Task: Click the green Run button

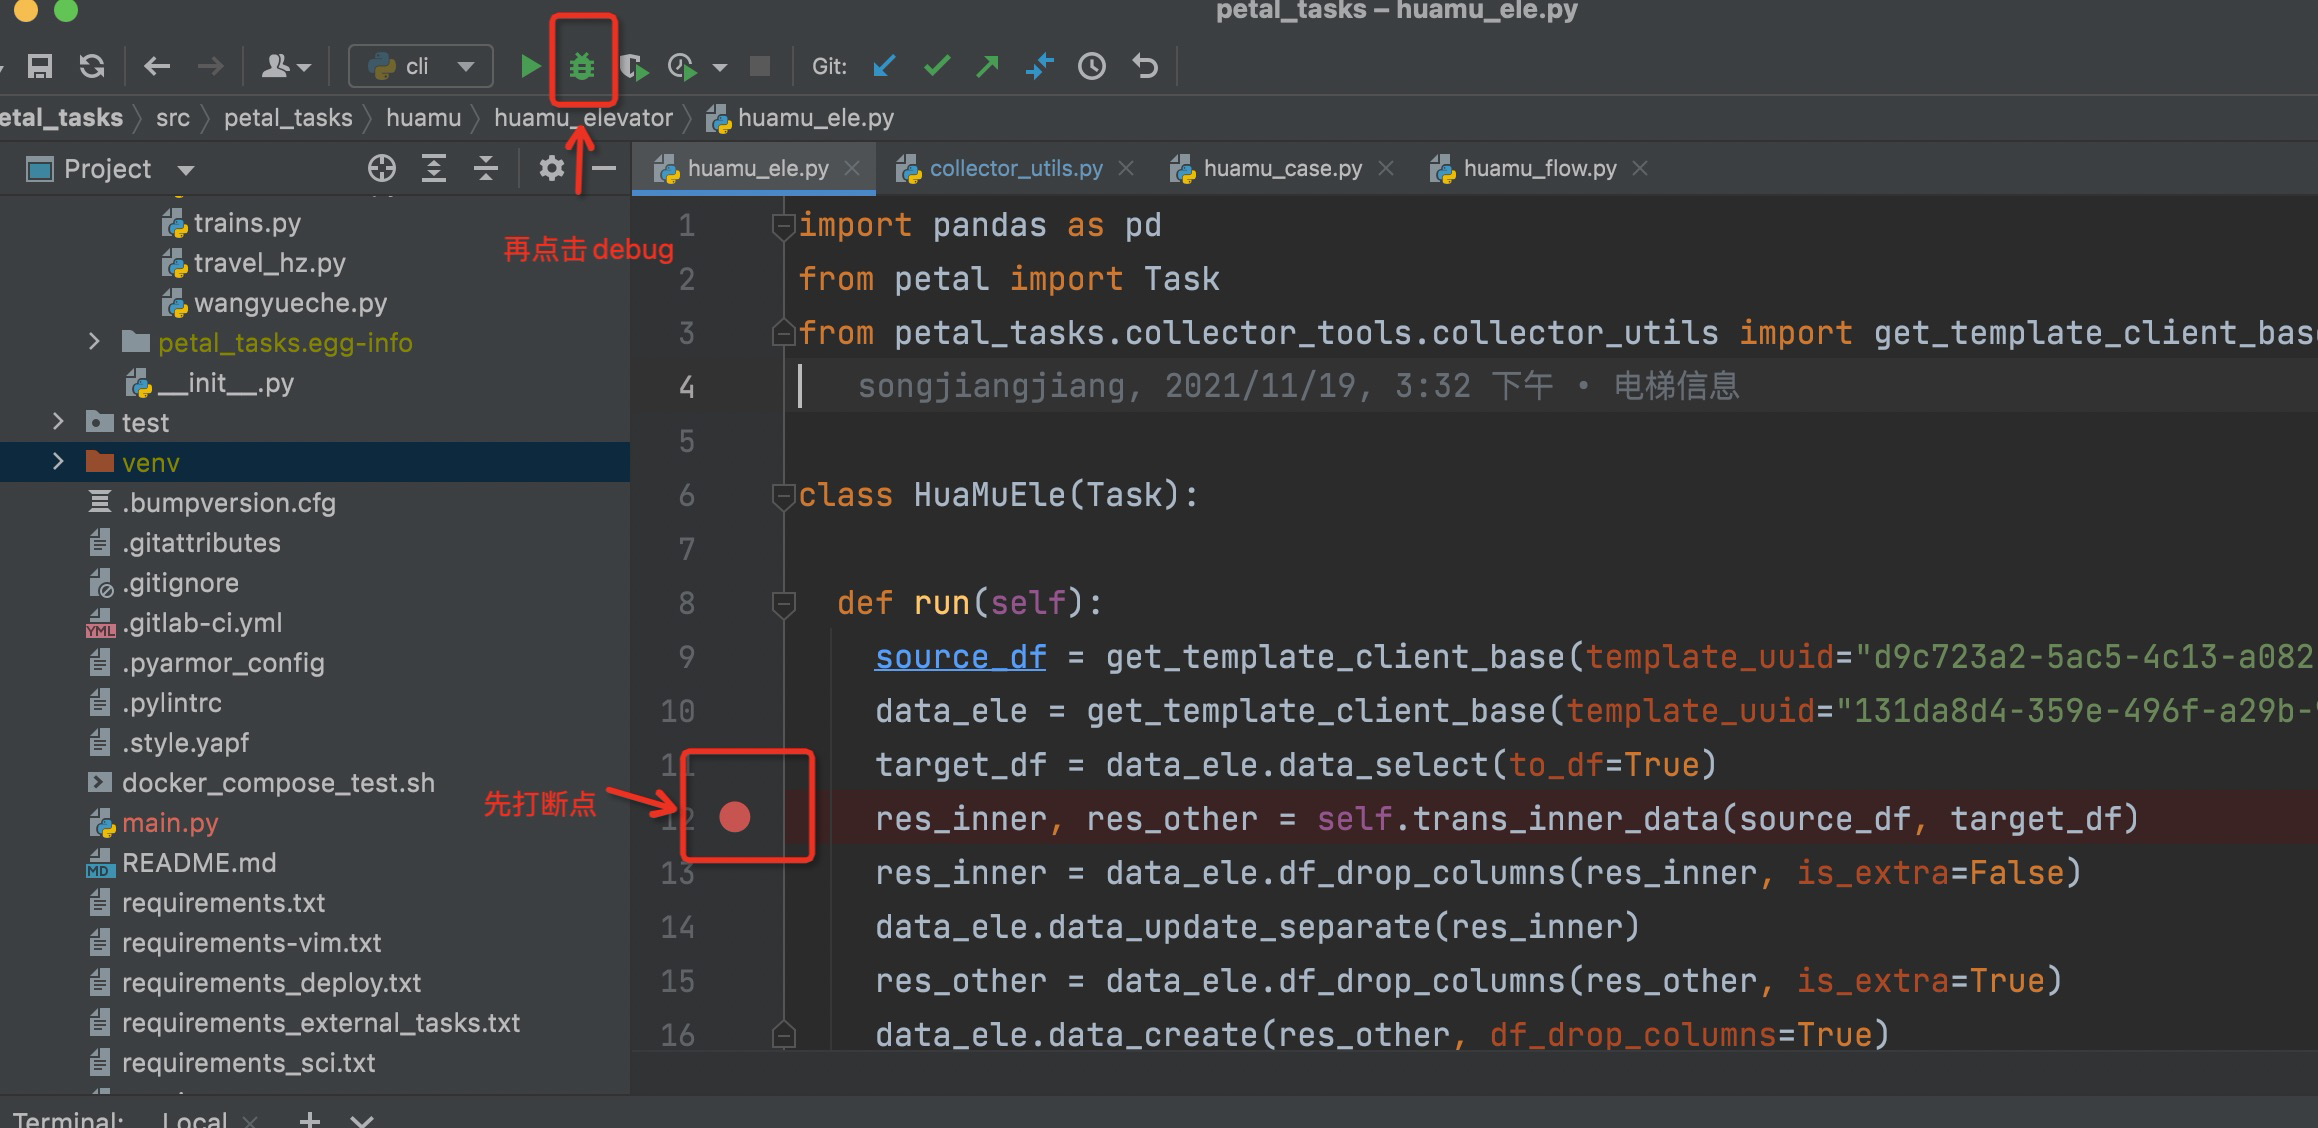Action: pos(530,67)
